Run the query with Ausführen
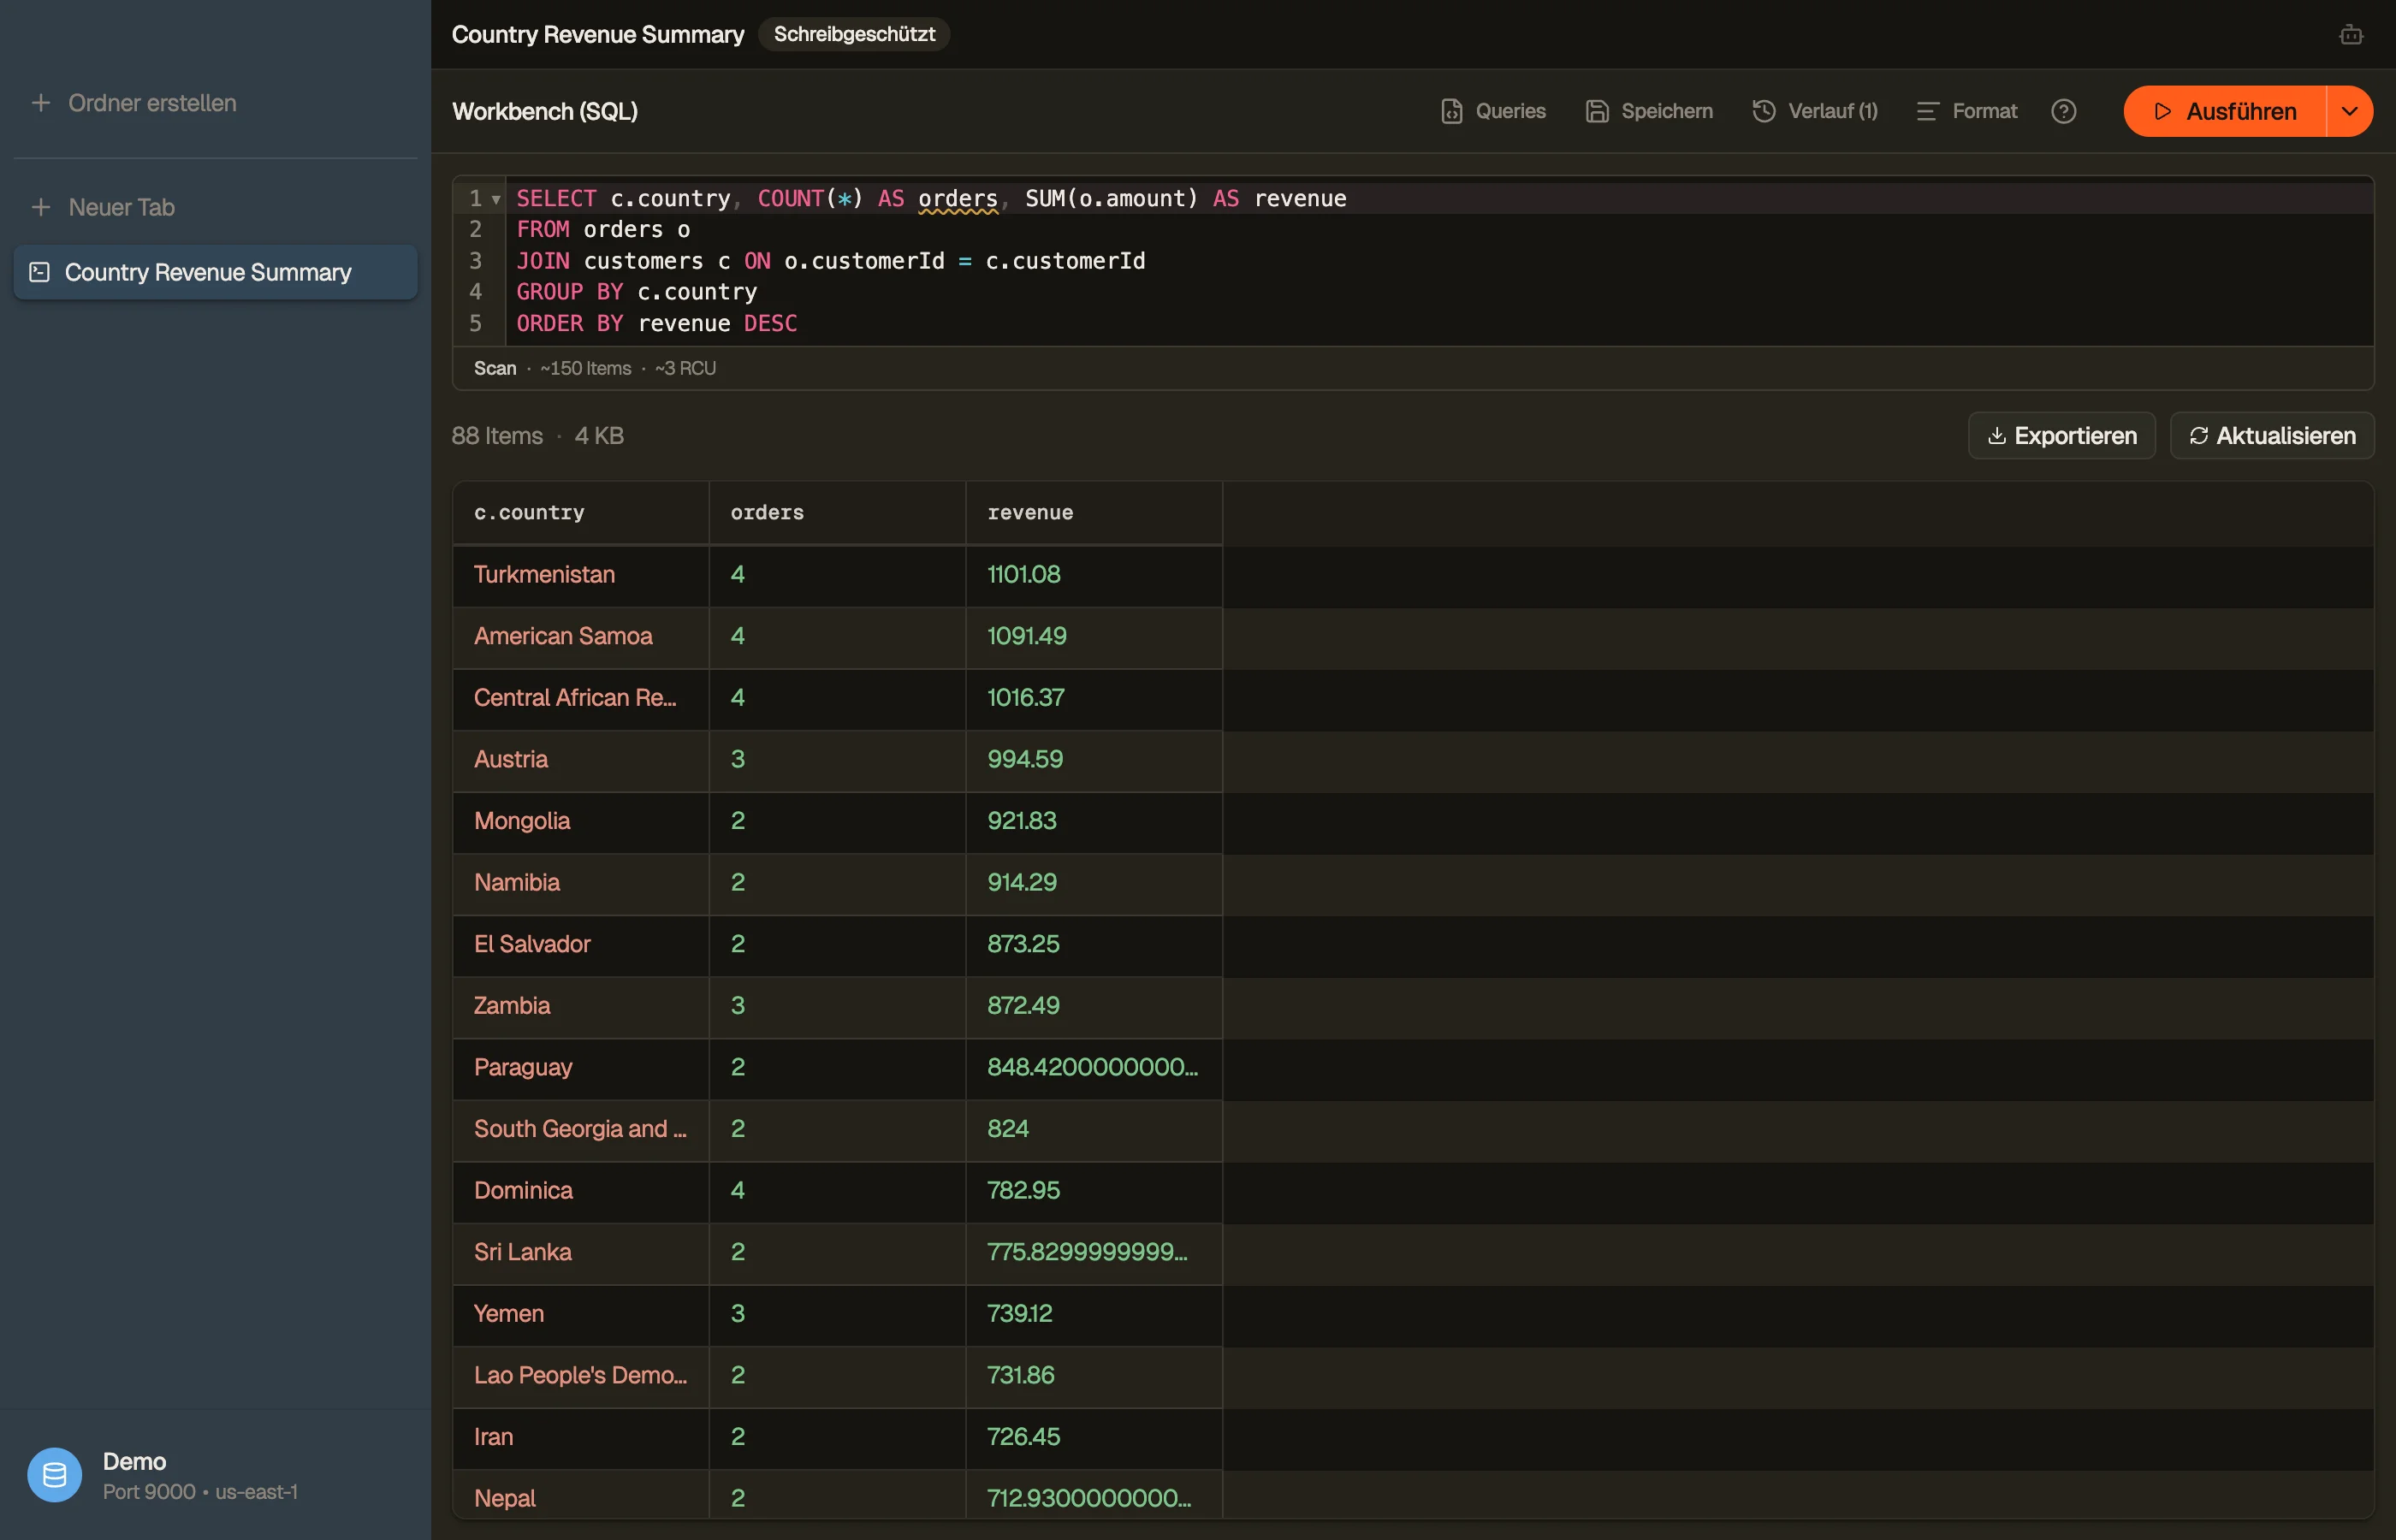This screenshot has height=1540, width=2396. click(x=2225, y=111)
